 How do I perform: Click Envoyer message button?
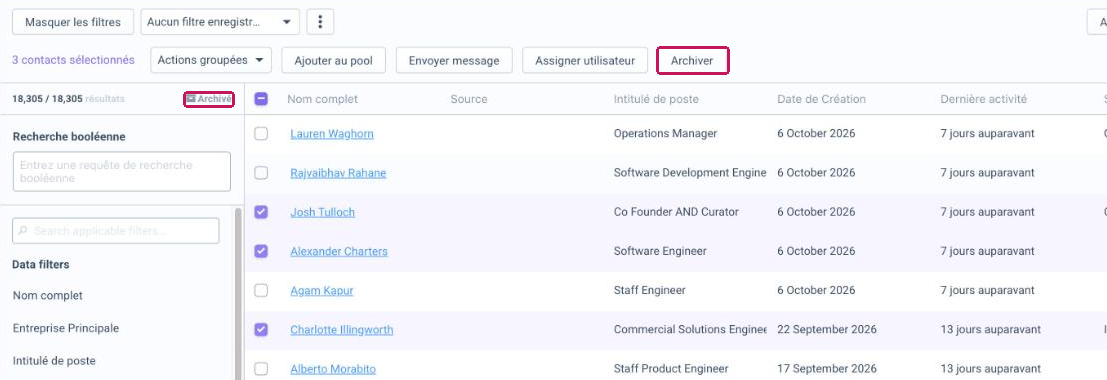click(x=454, y=61)
